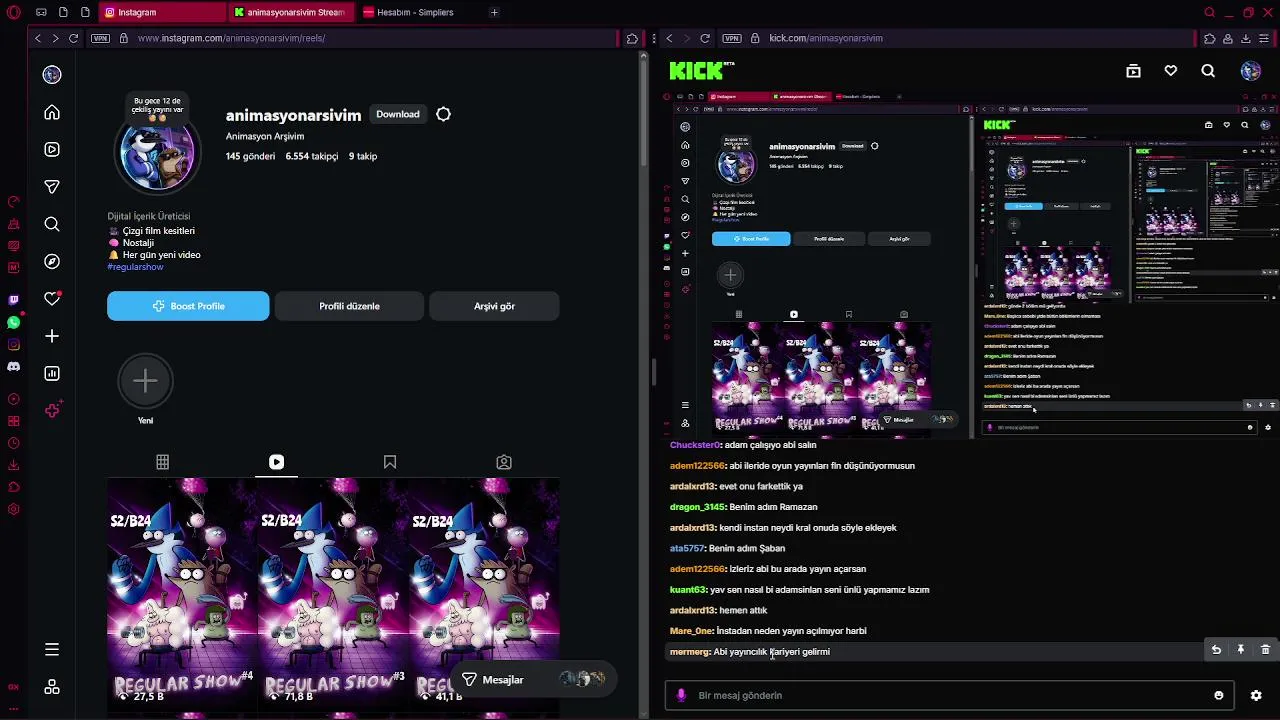
Task: Open Twitch in Opera sidebar
Action: pos(13,300)
